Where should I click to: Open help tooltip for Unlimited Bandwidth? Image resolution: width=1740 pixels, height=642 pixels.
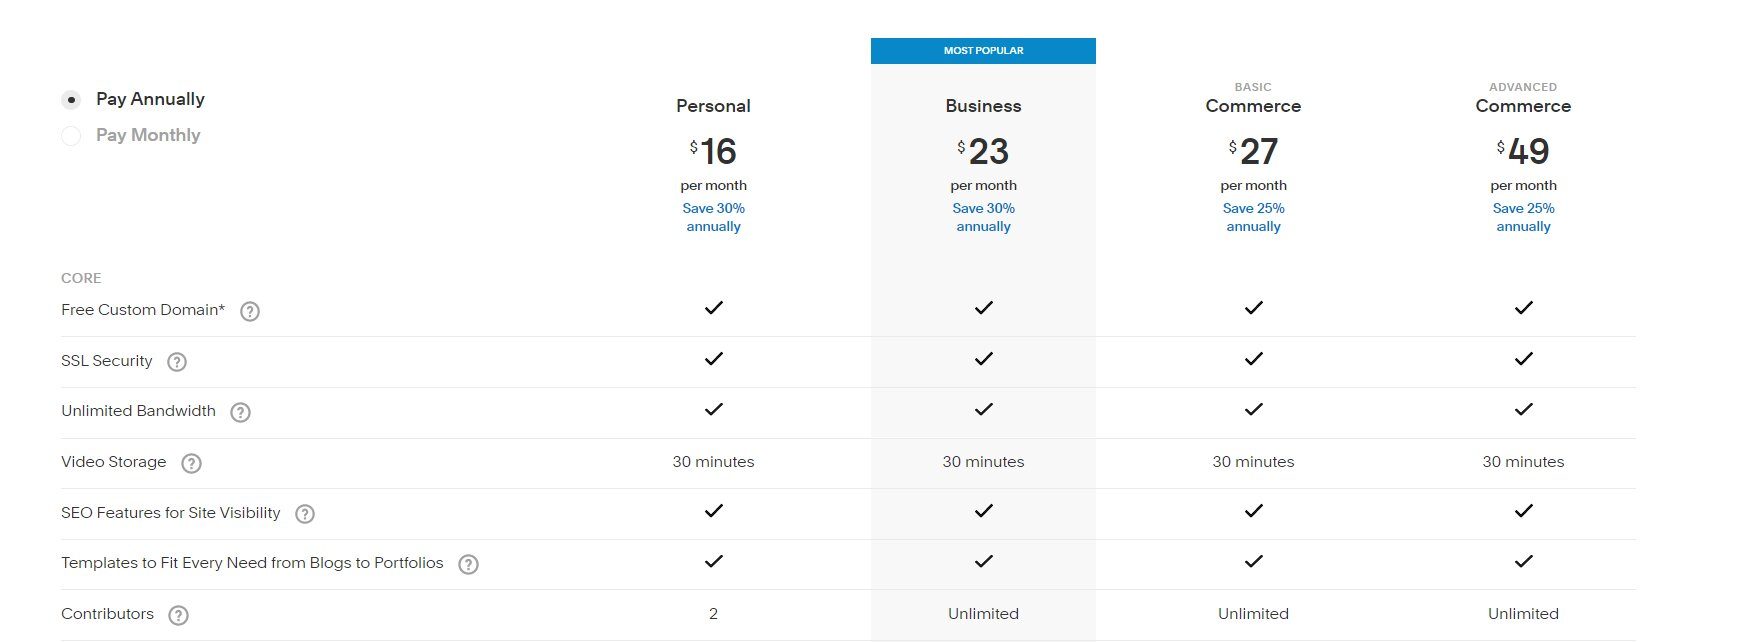240,412
